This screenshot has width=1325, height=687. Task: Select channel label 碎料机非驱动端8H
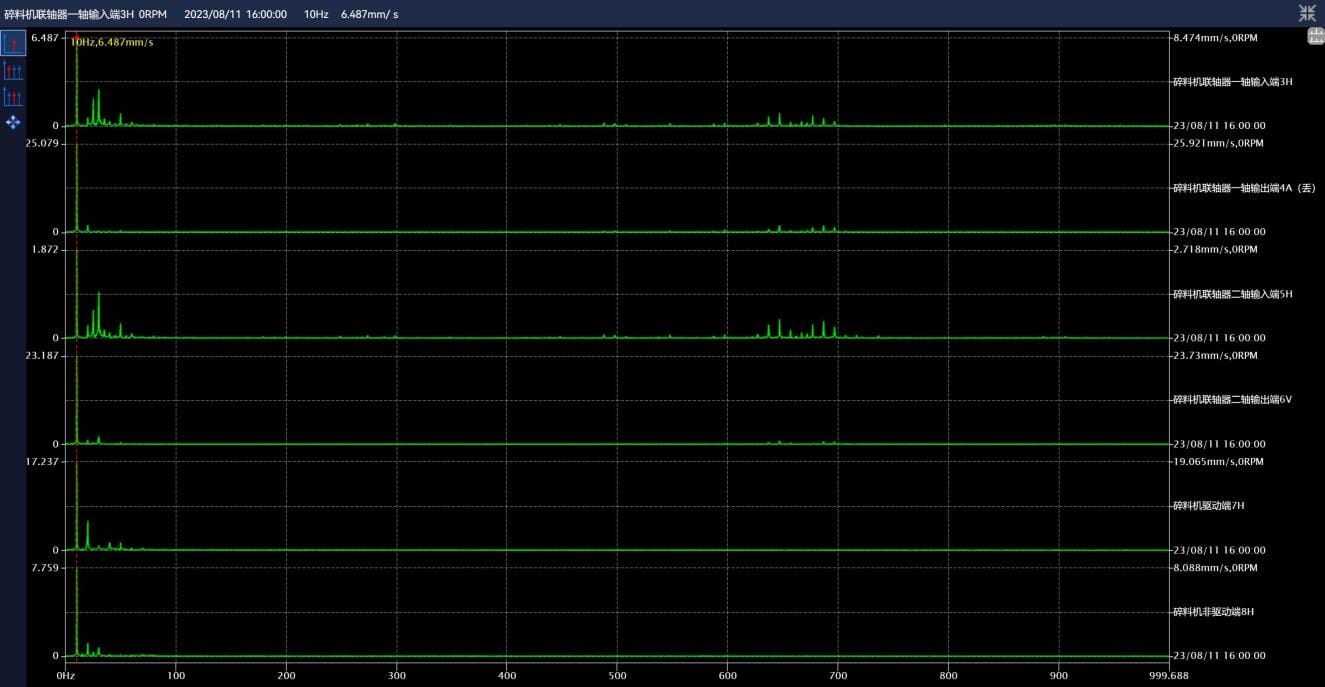[1213, 612]
